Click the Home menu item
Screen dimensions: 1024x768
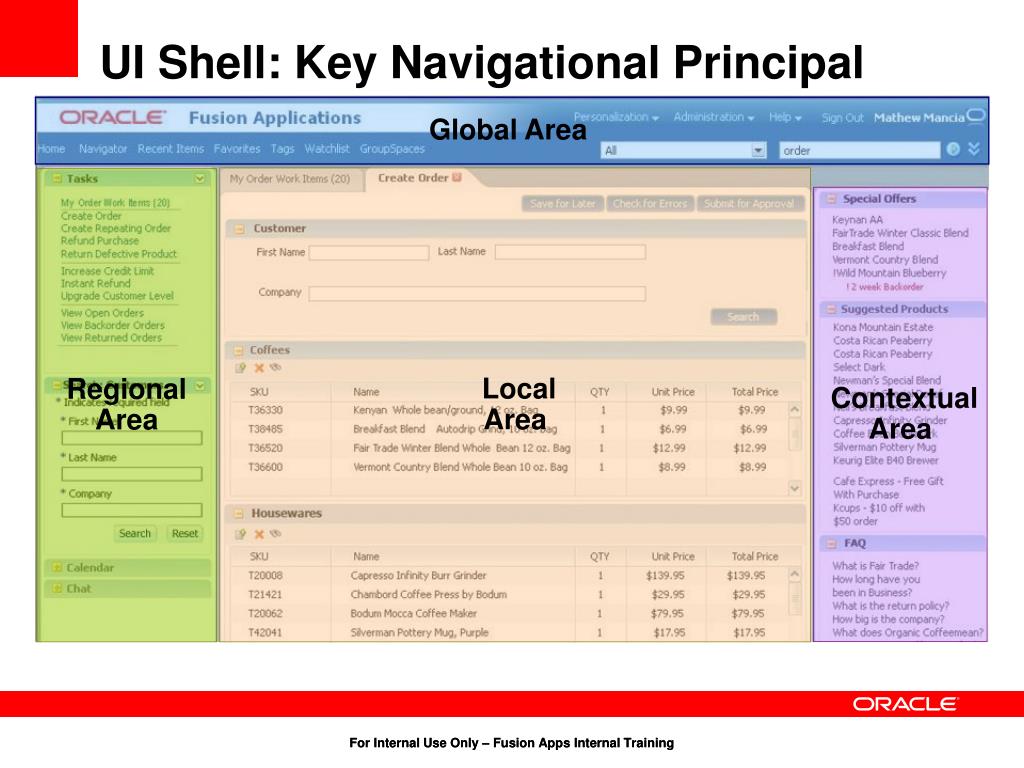click(51, 149)
